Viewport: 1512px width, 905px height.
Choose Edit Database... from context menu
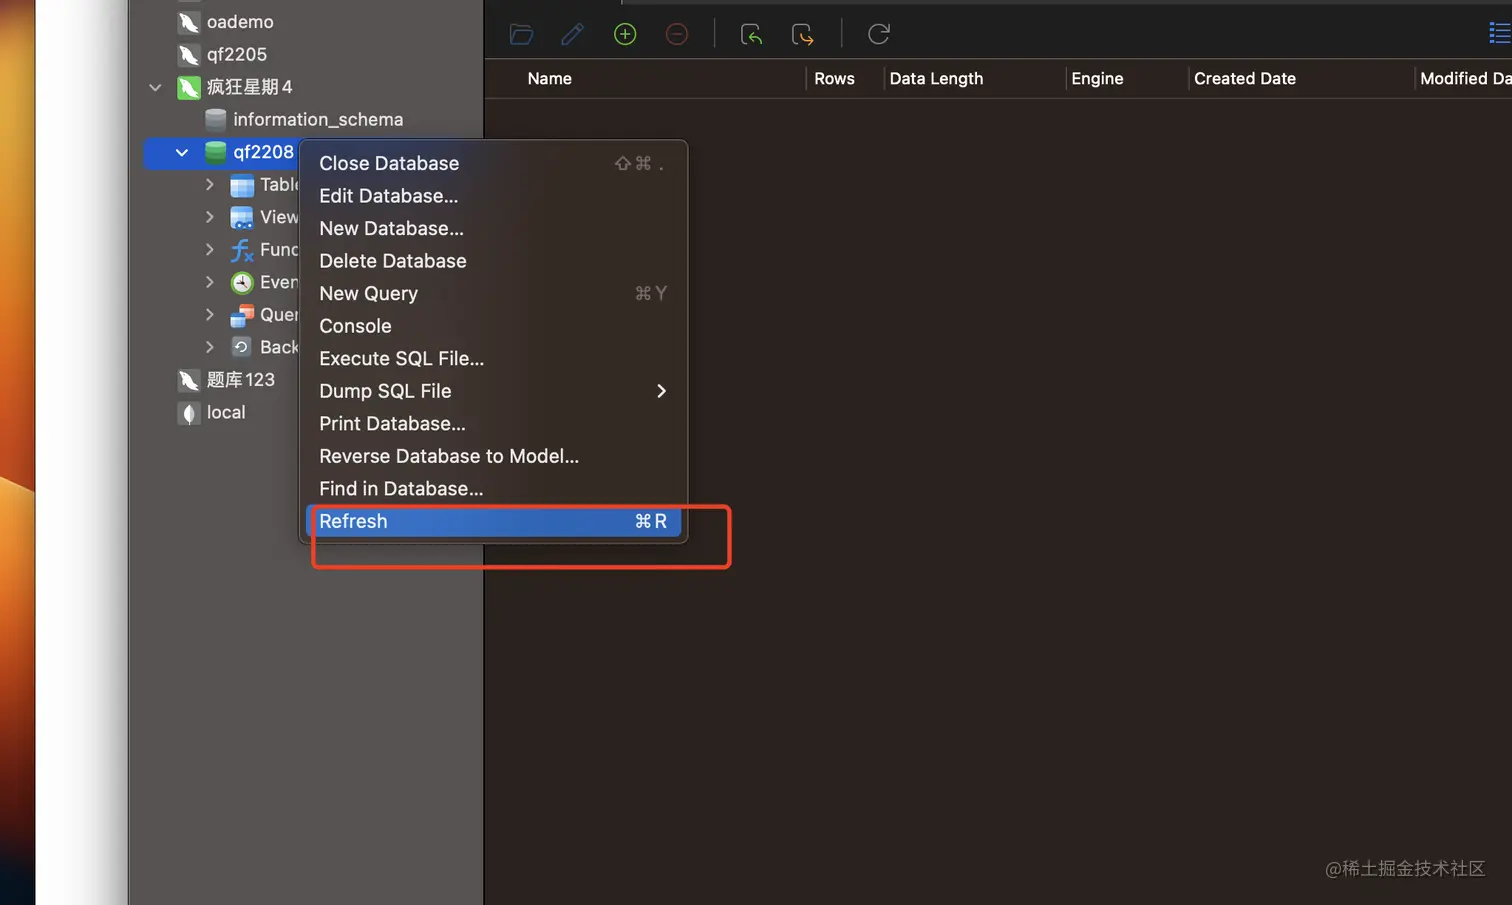tap(493, 196)
